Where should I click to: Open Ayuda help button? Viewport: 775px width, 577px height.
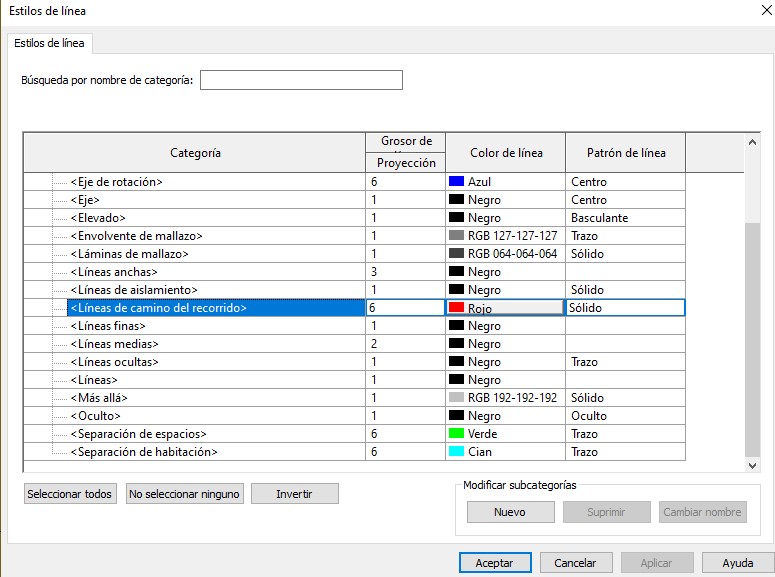[x=738, y=563]
